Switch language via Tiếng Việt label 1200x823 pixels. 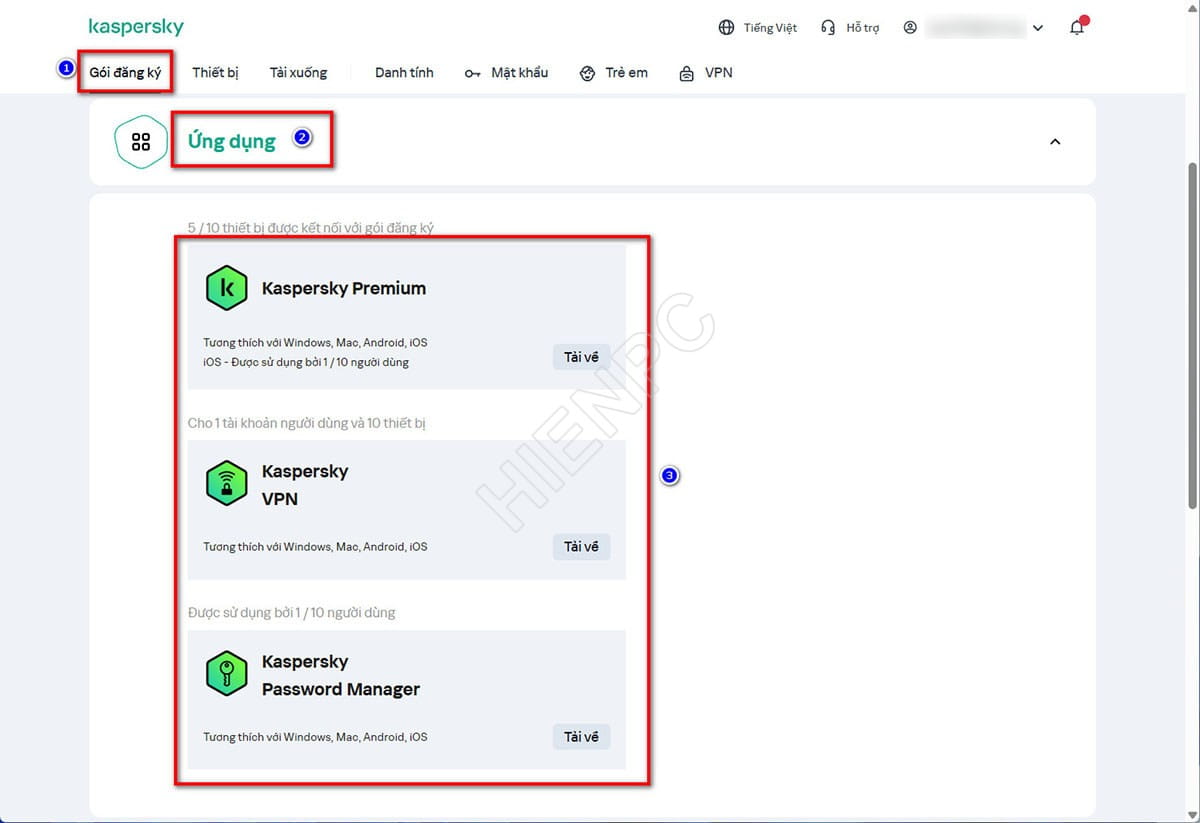pos(770,28)
